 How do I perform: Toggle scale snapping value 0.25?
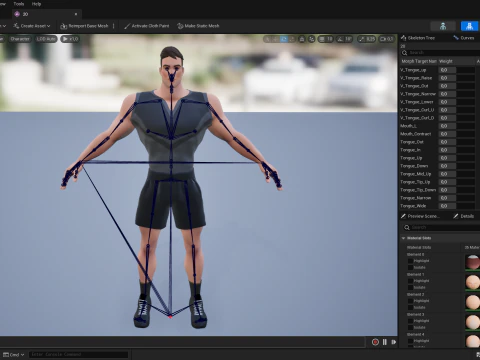click(367, 39)
